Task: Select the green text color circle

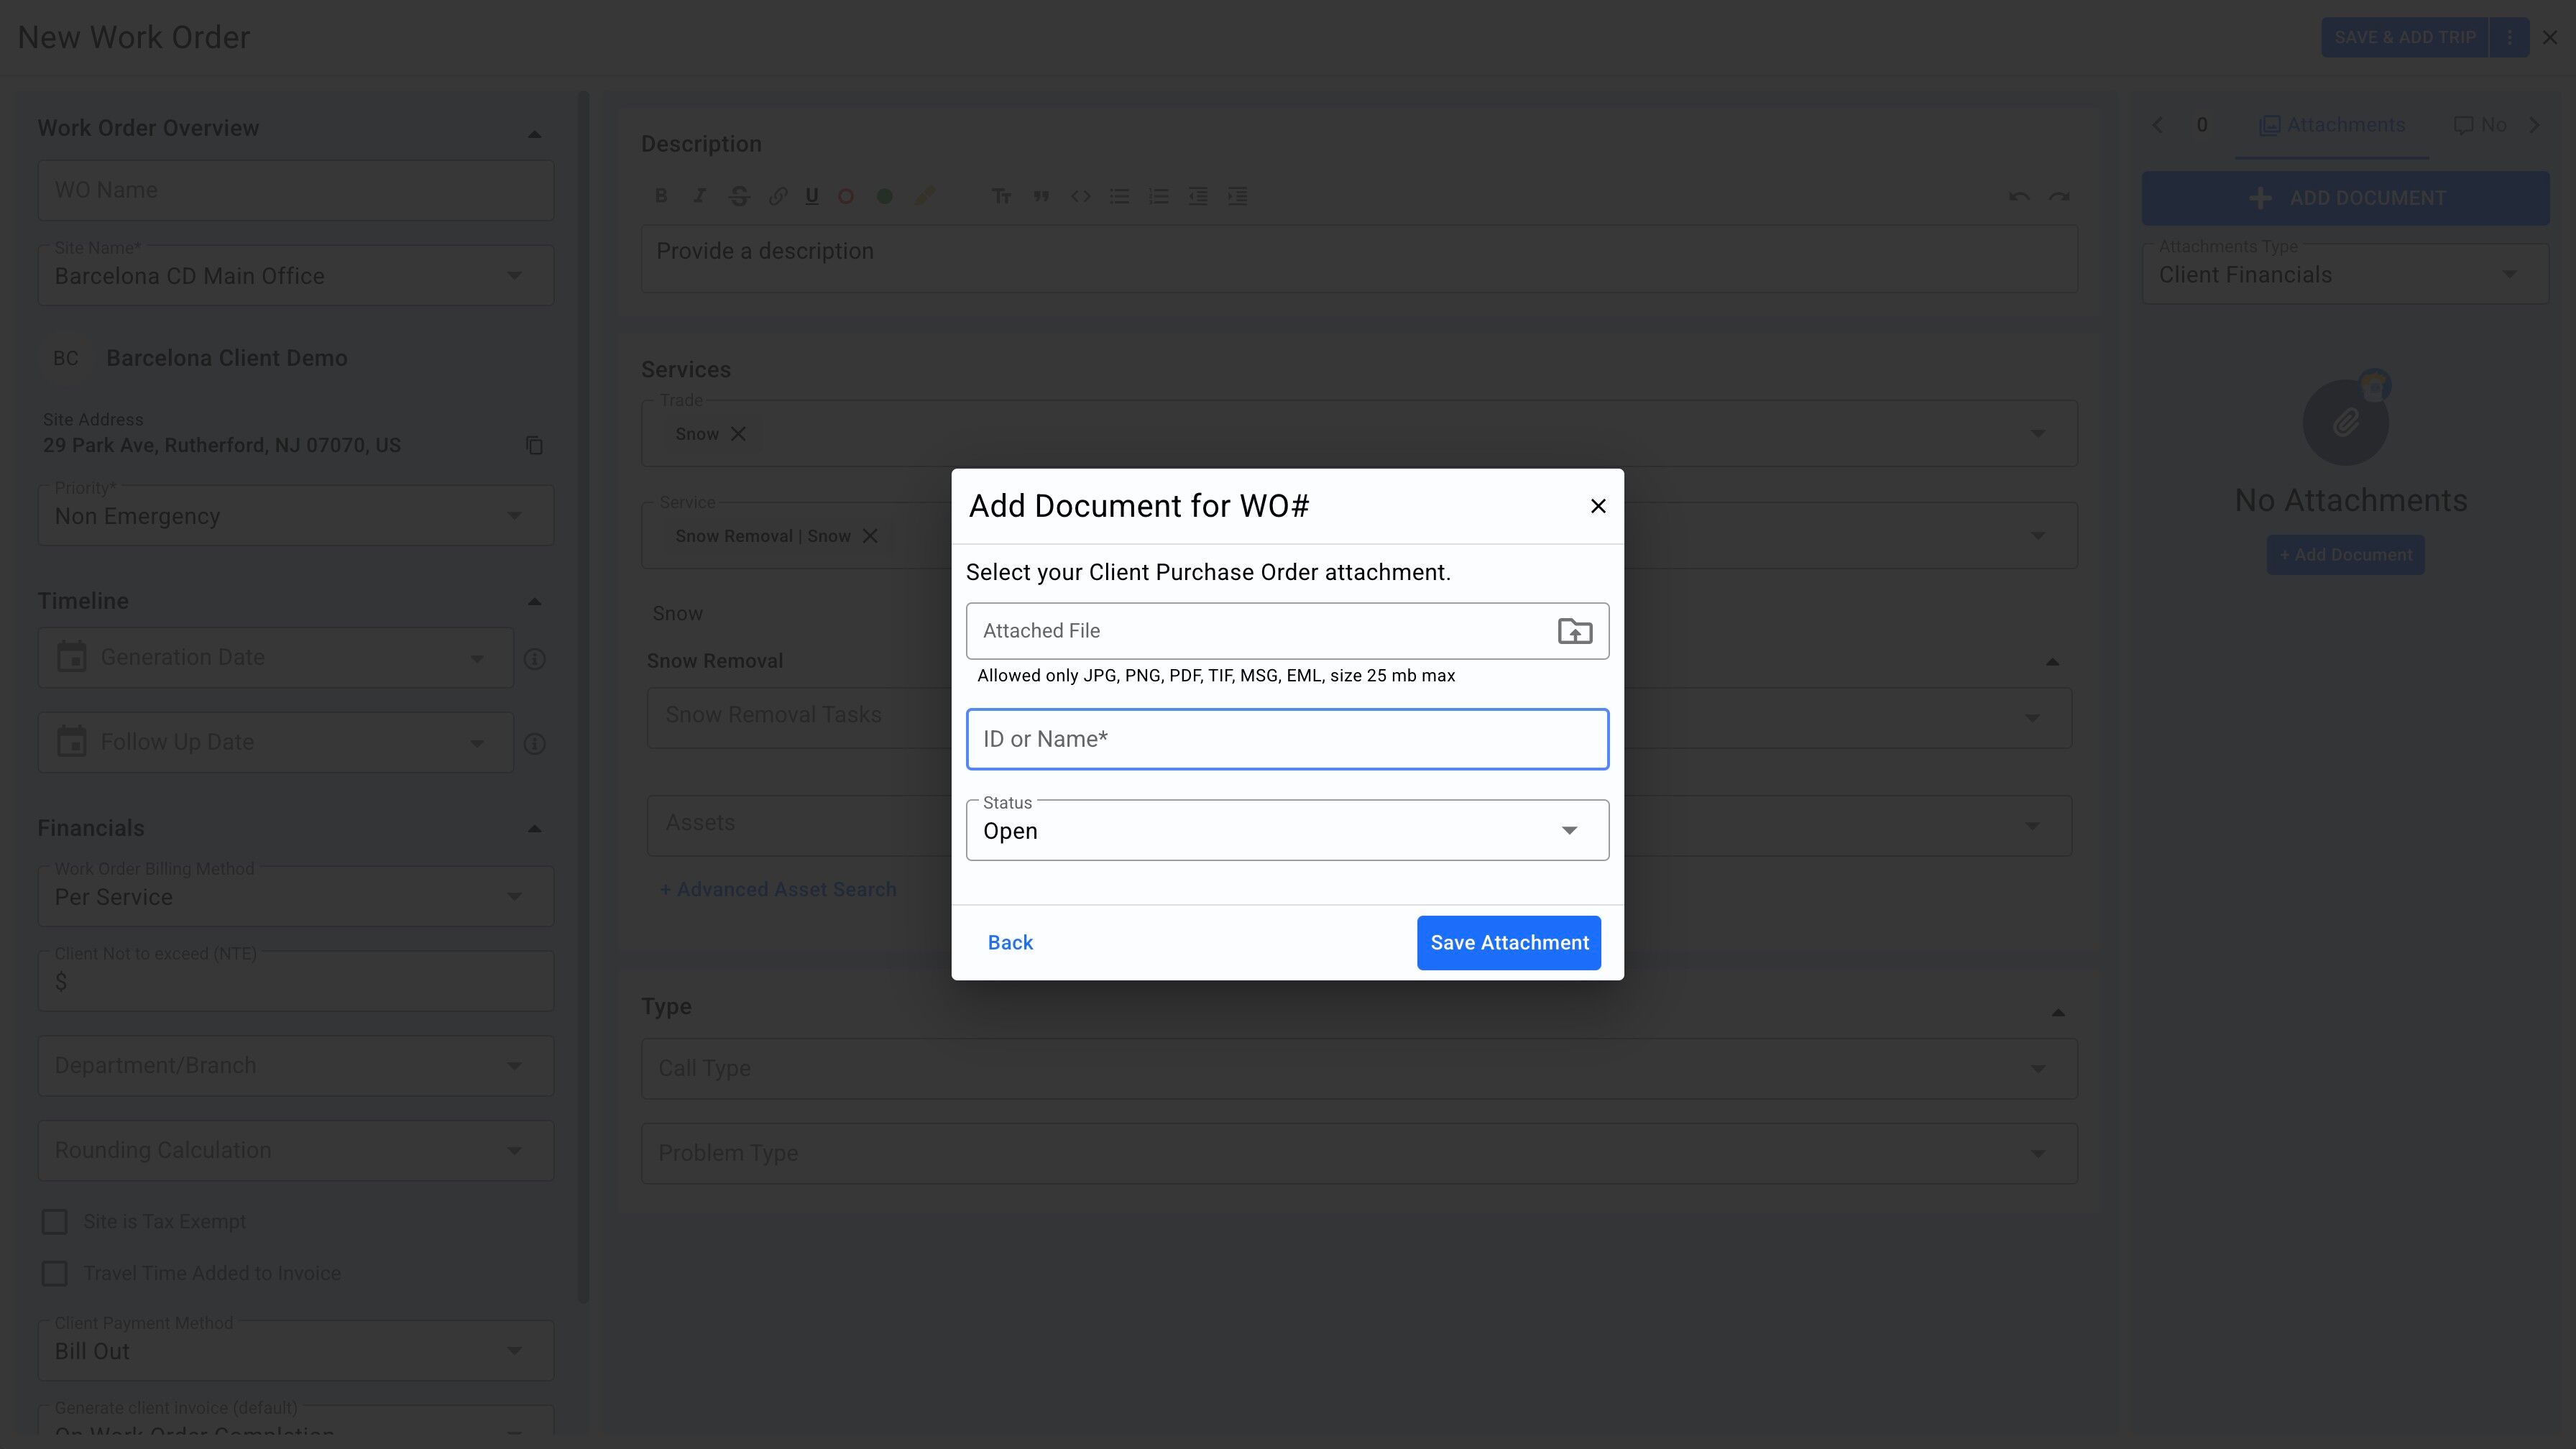Action: 884,196
